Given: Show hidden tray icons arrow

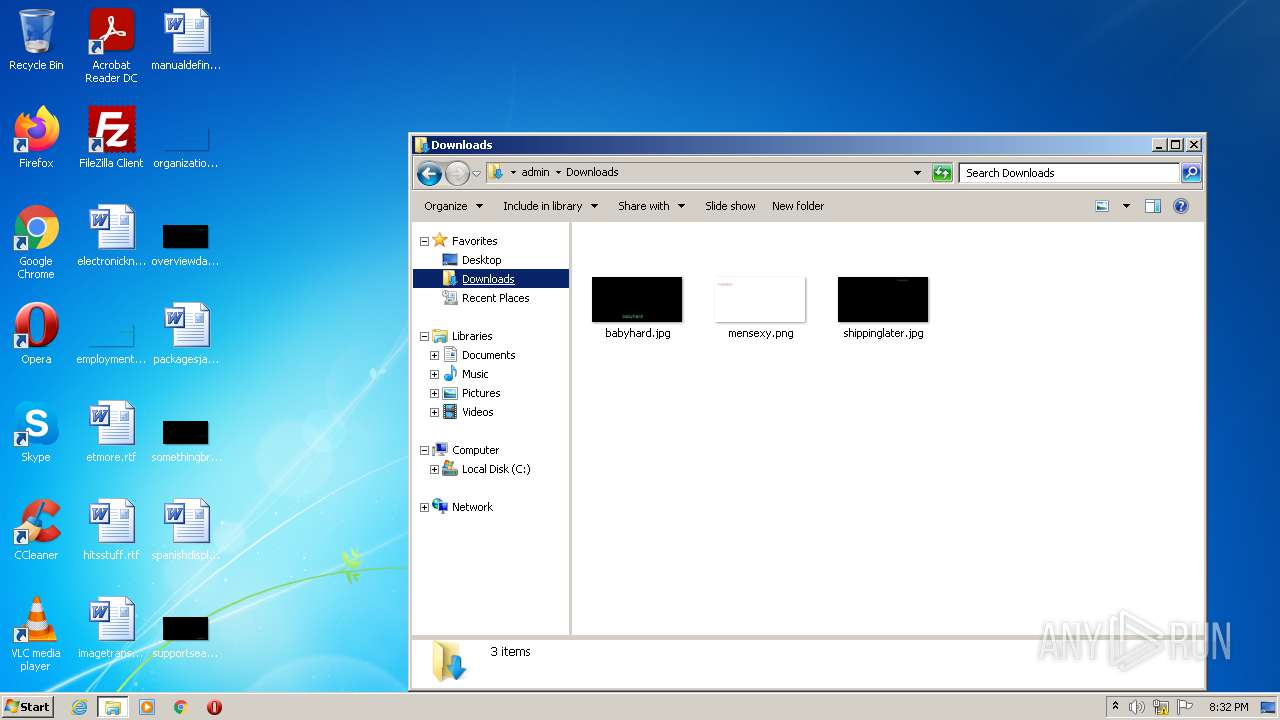Looking at the screenshot, I should [1115, 707].
